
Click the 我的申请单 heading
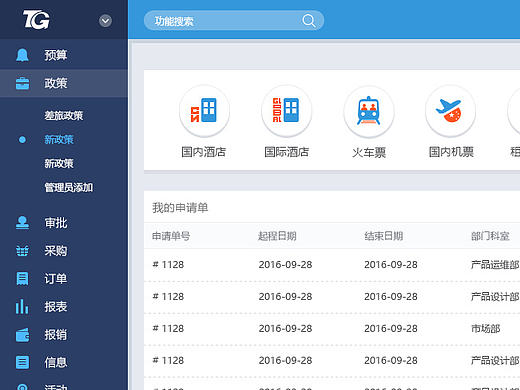click(x=180, y=208)
